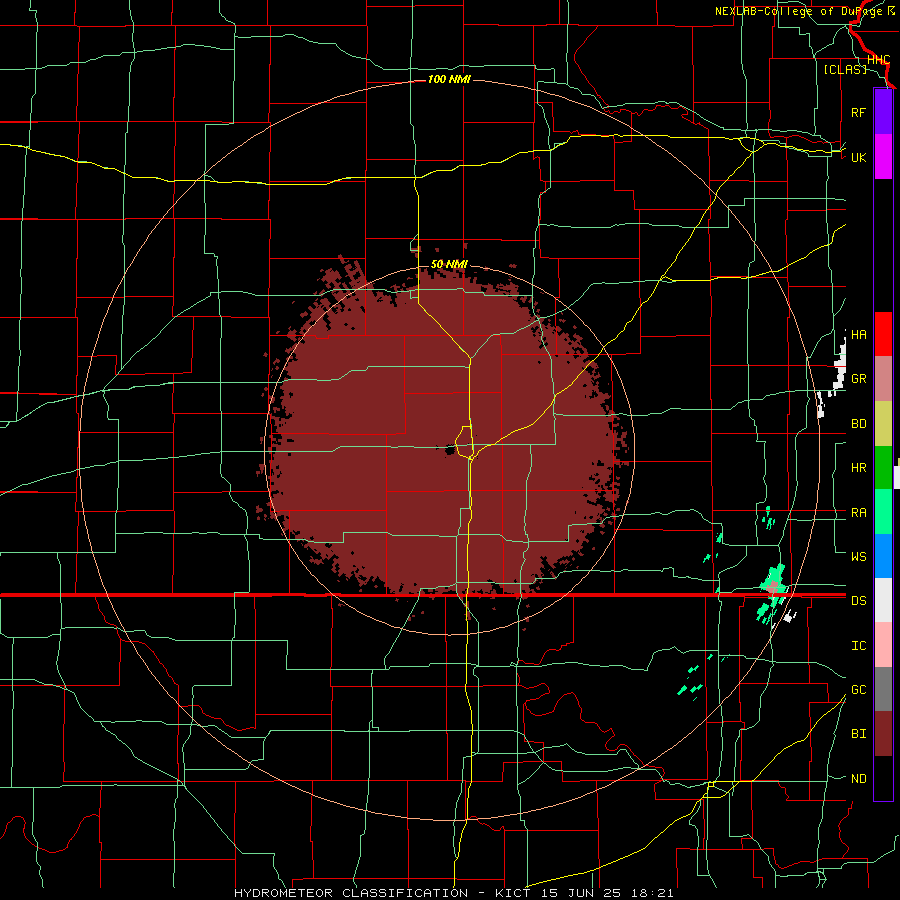Click the BD legend label
The image size is (900, 900).
(858, 424)
